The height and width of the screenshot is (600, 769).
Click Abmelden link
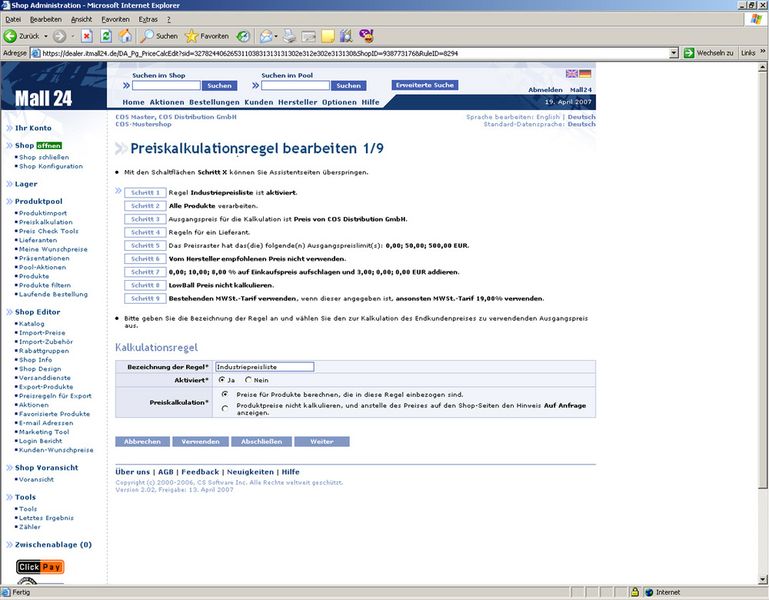(545, 90)
